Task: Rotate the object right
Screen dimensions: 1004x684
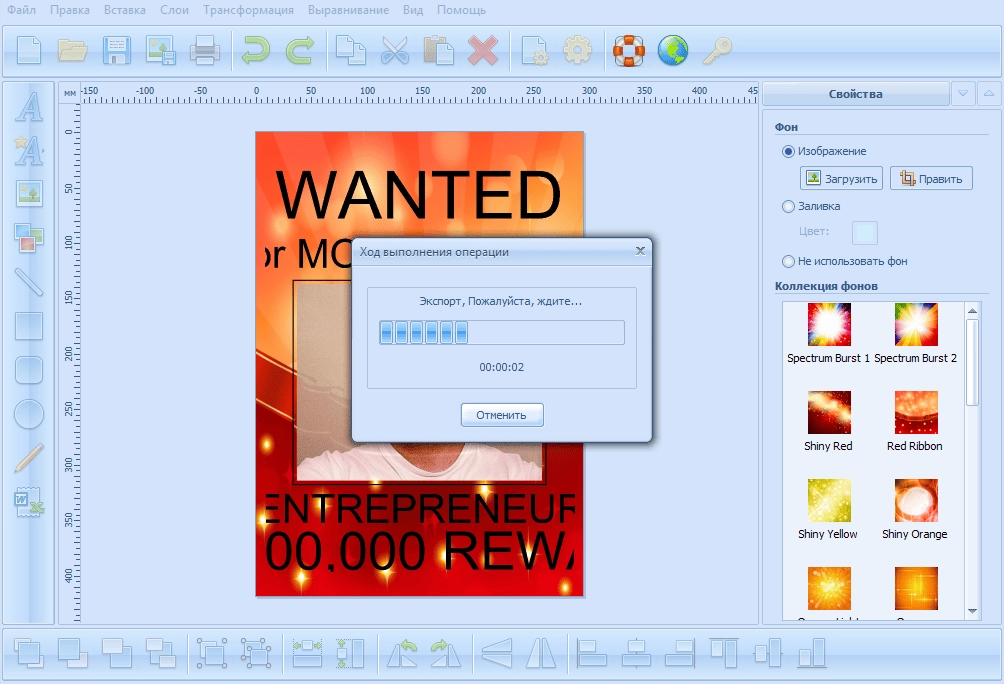Action: 446,653
